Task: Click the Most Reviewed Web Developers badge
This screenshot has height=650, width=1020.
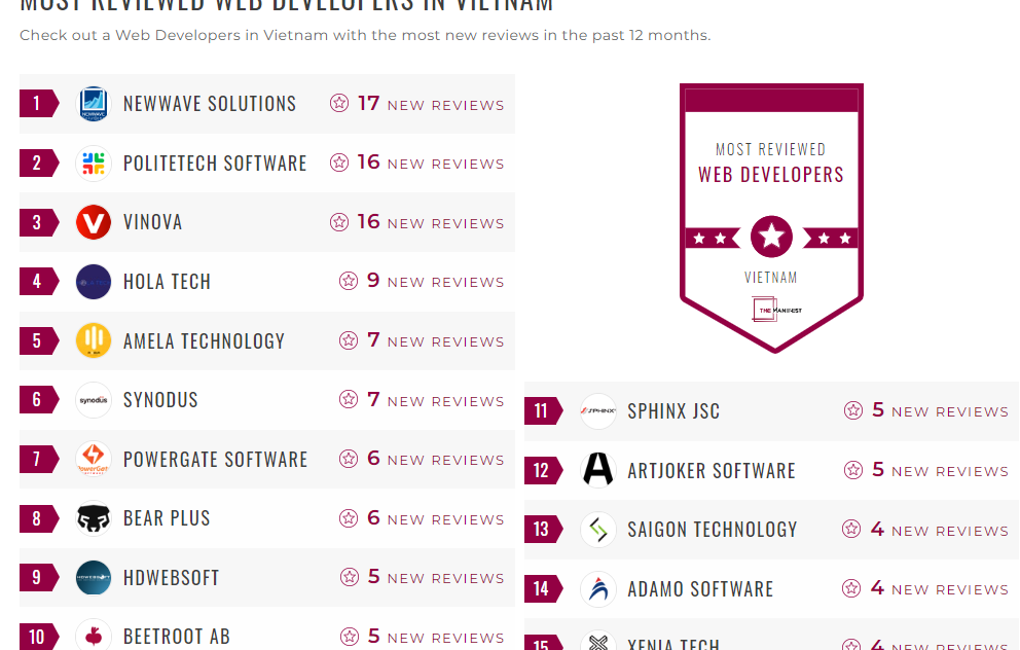Action: pos(771,217)
